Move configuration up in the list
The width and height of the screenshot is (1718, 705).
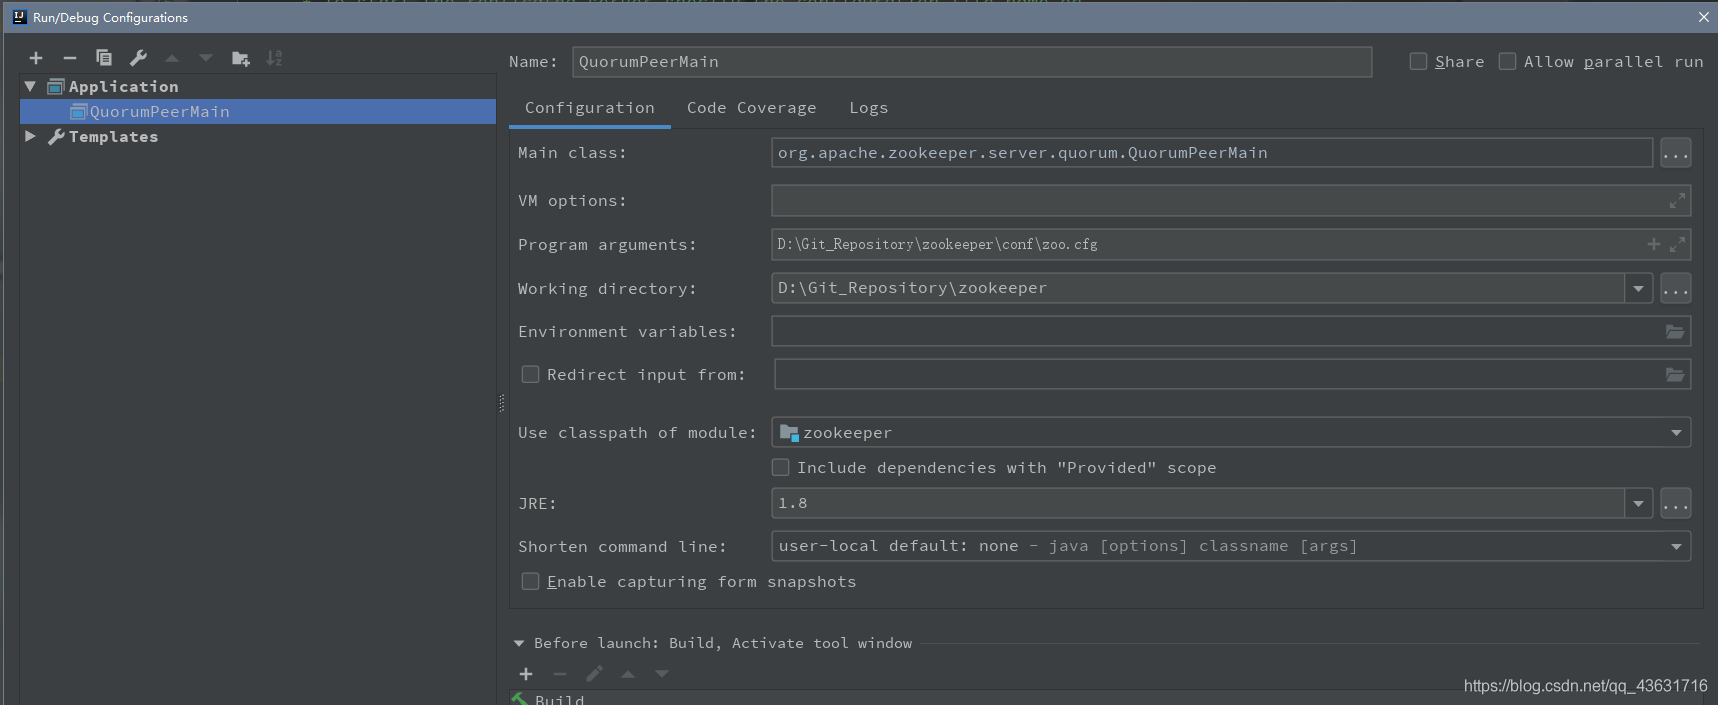(172, 58)
